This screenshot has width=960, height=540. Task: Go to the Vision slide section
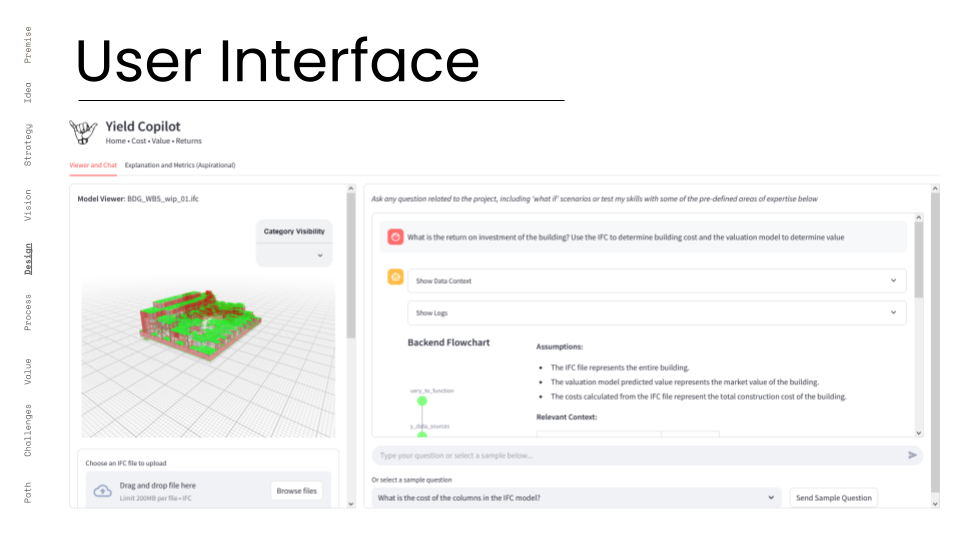(x=28, y=205)
